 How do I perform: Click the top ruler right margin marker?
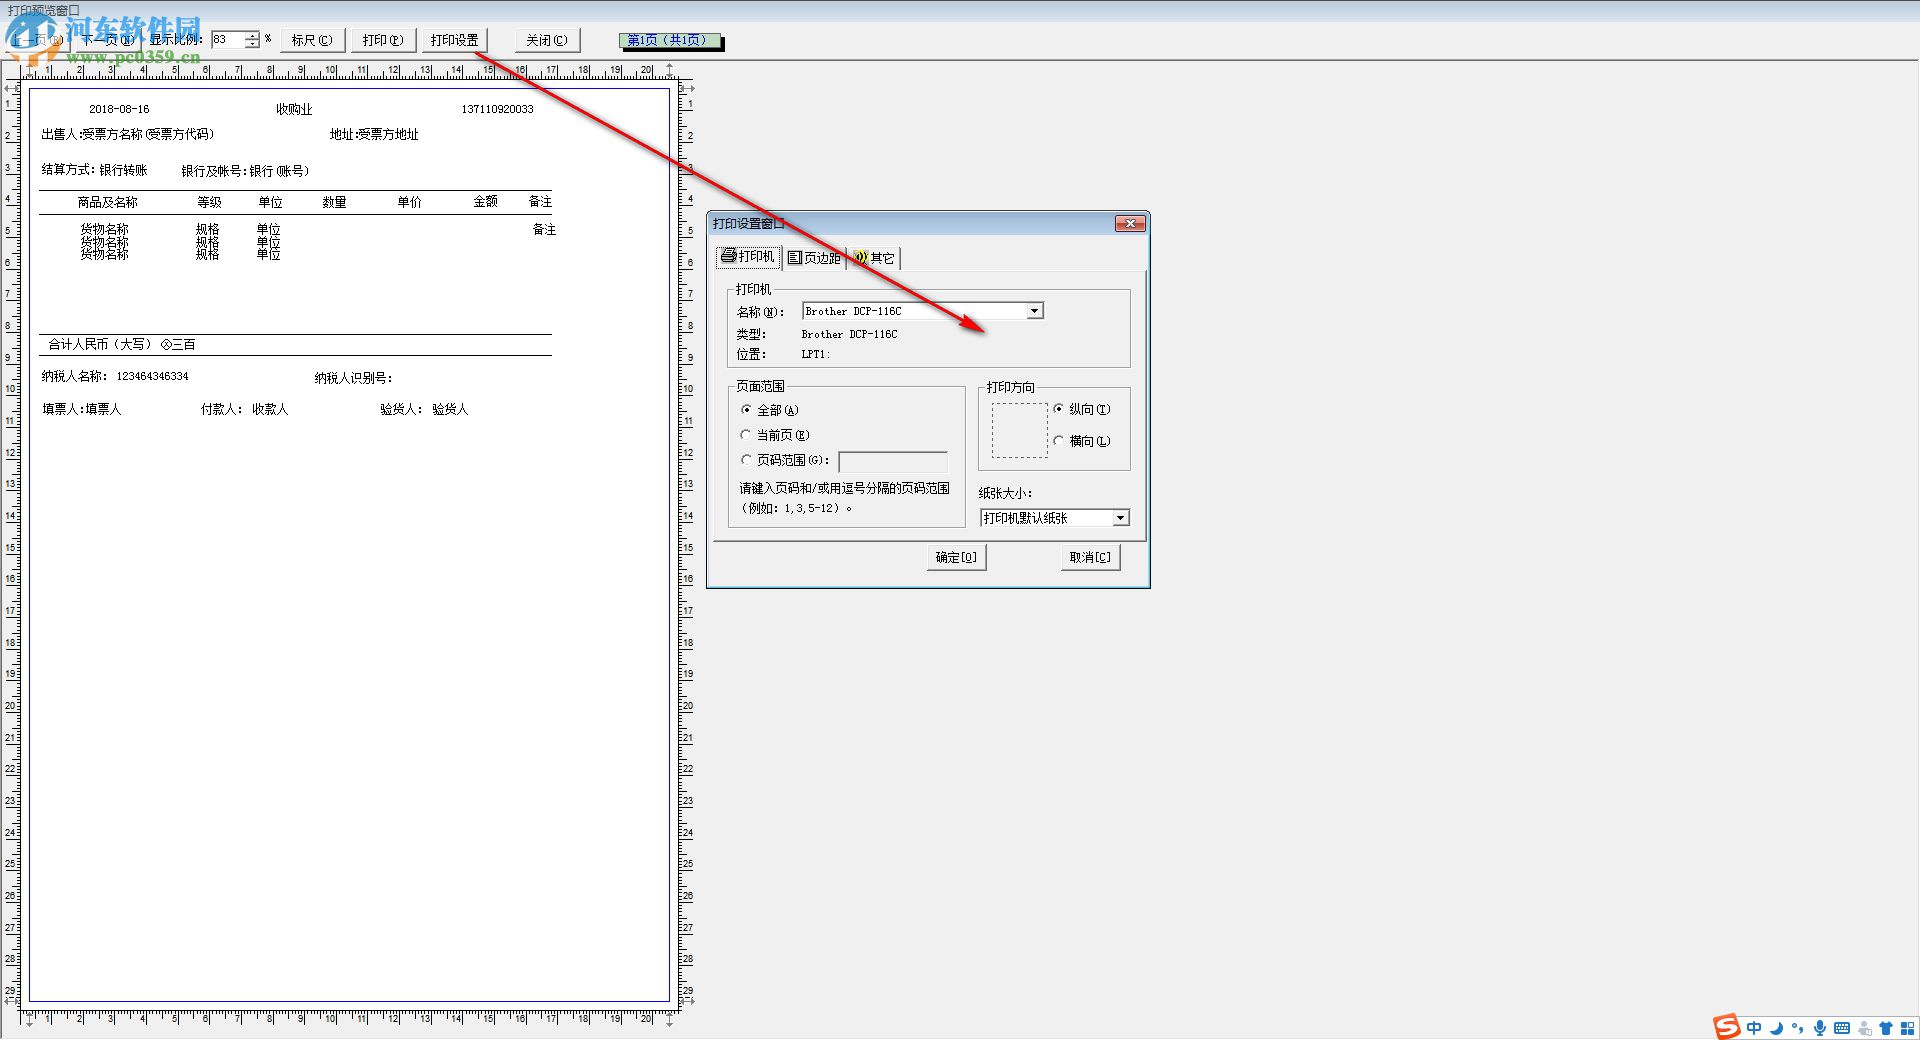click(670, 70)
